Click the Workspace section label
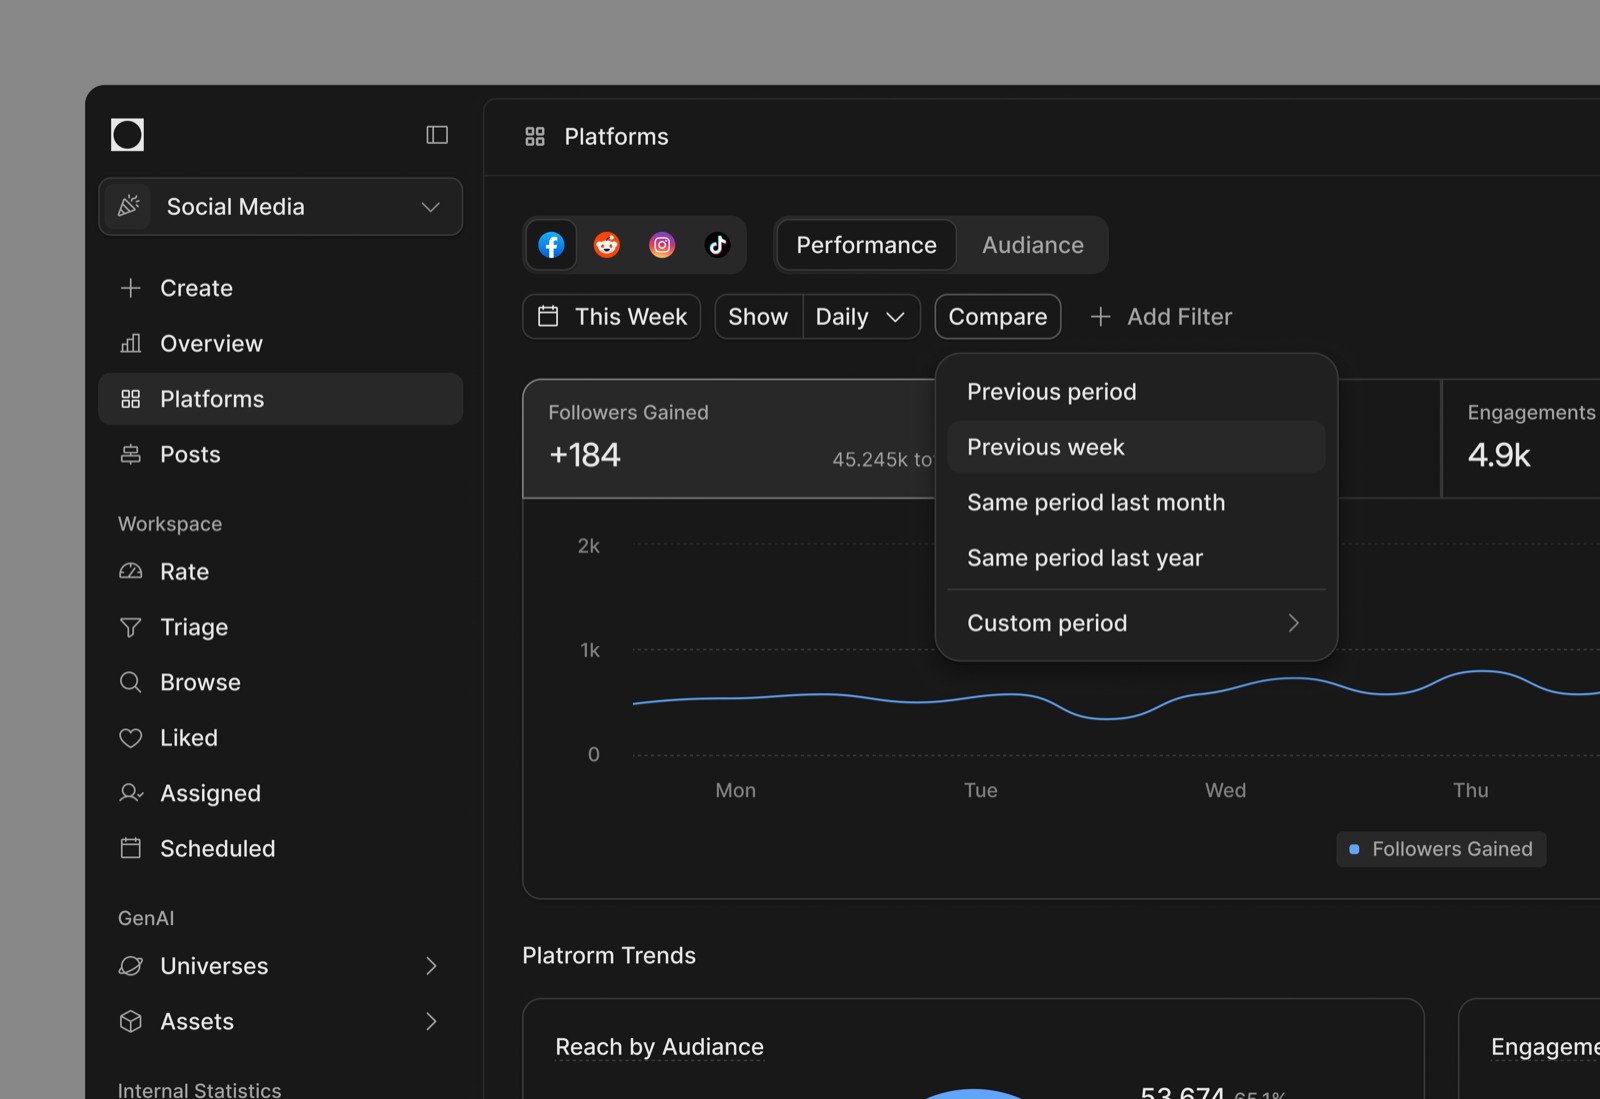 tap(170, 524)
